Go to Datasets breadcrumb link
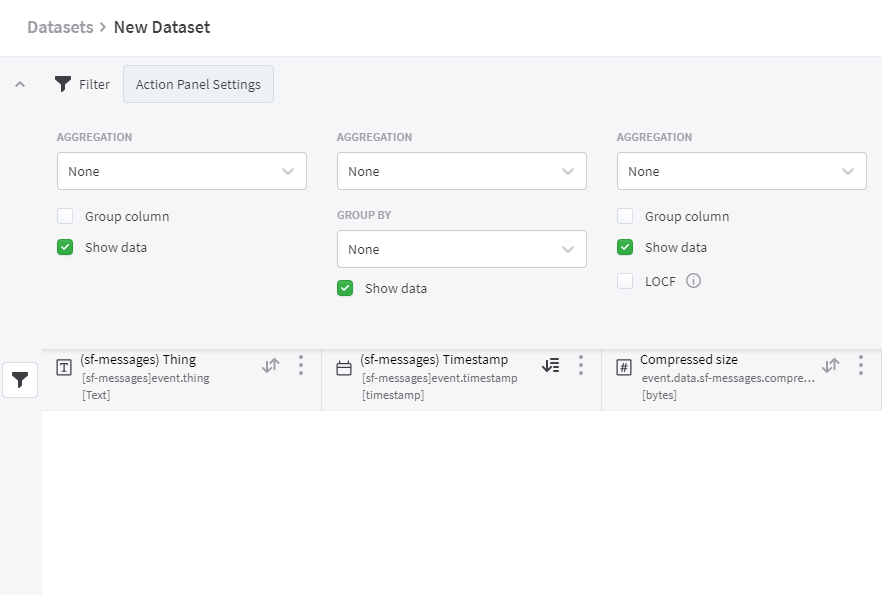882x595 pixels. coord(60,27)
